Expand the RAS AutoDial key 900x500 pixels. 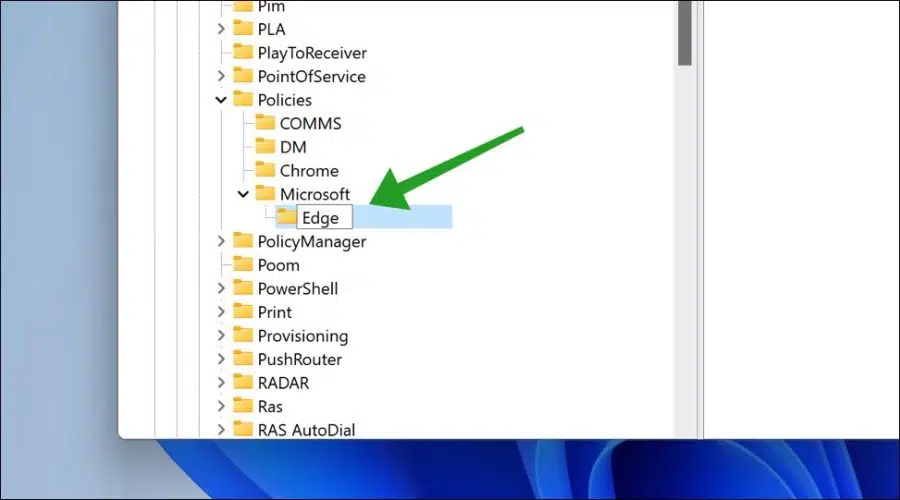[221, 429]
